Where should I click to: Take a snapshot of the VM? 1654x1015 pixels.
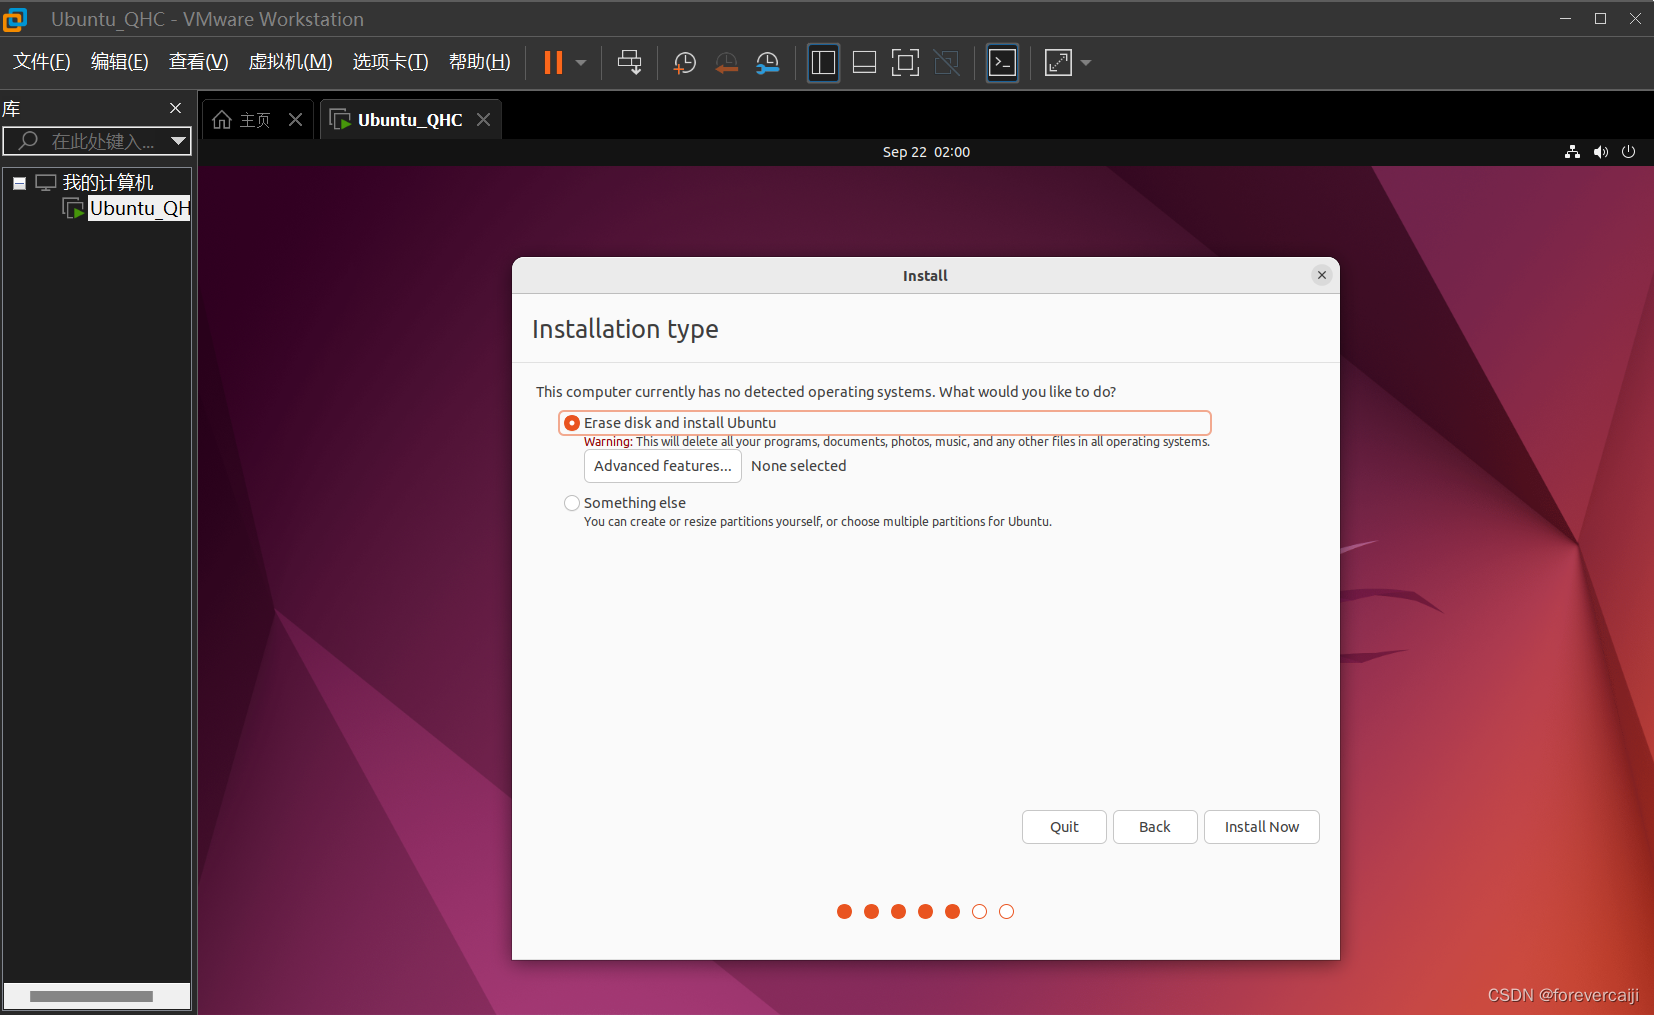coord(685,63)
